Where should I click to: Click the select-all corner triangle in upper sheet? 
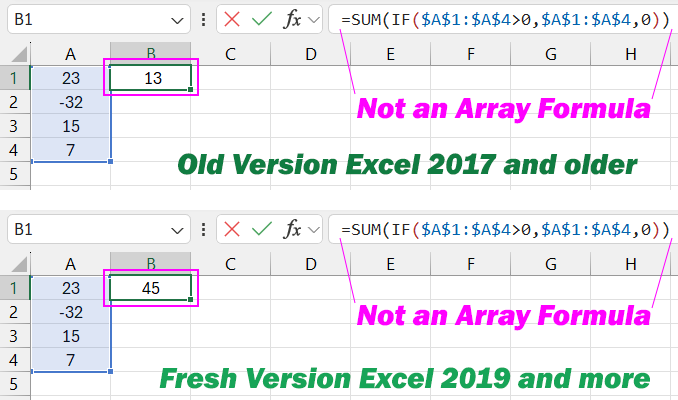(18, 52)
